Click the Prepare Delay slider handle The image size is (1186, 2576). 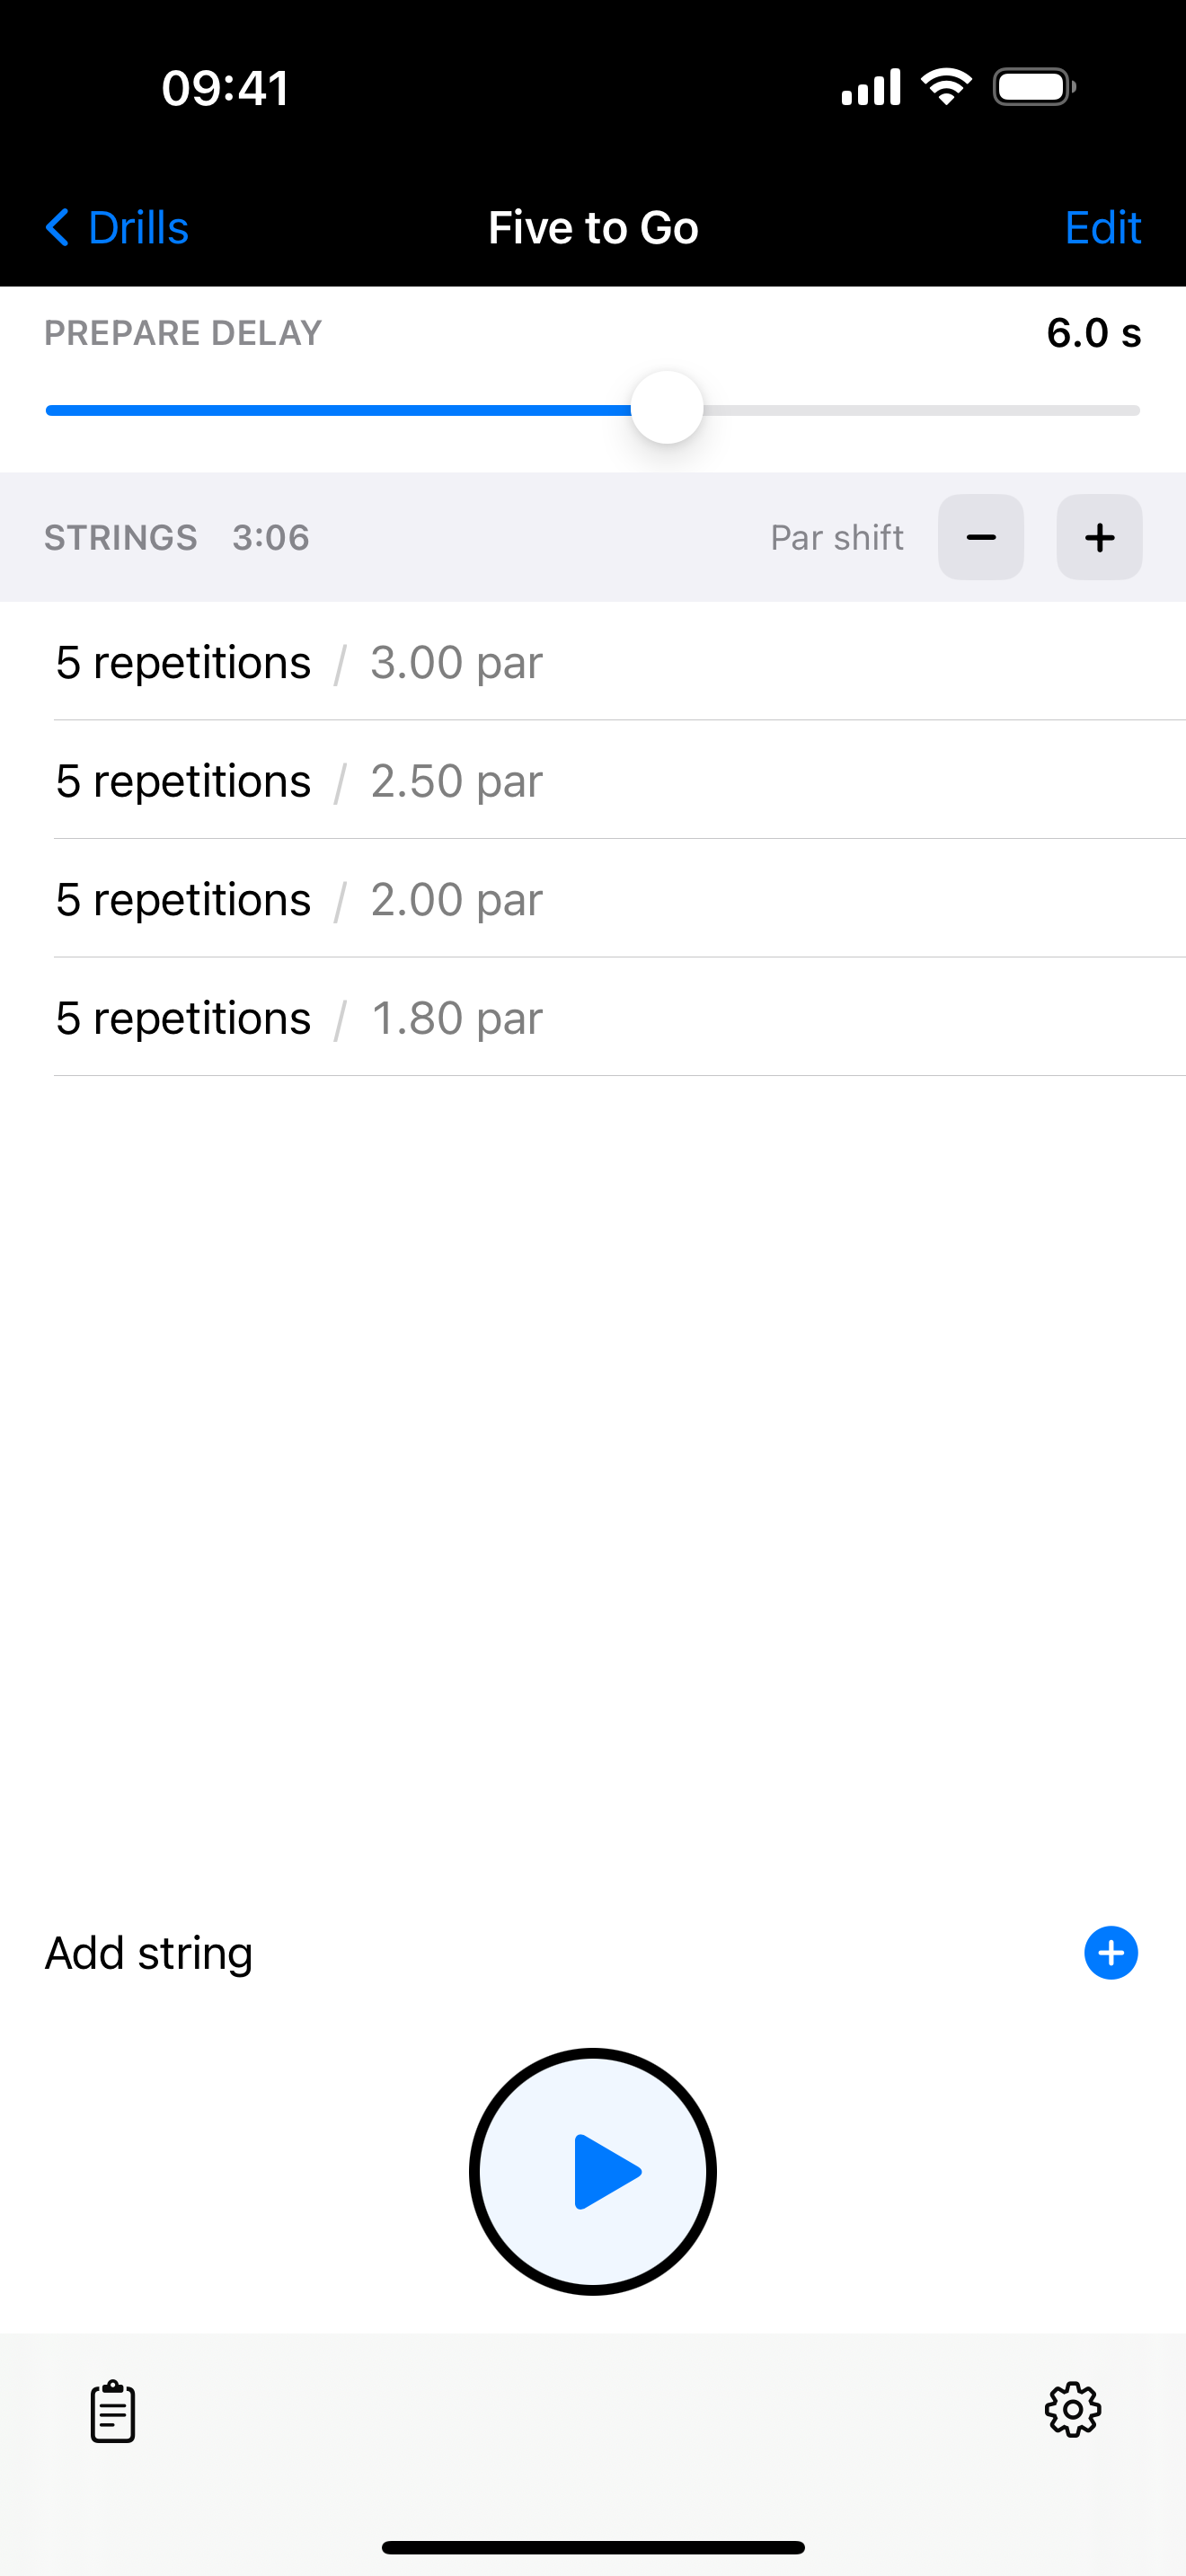tap(667, 408)
